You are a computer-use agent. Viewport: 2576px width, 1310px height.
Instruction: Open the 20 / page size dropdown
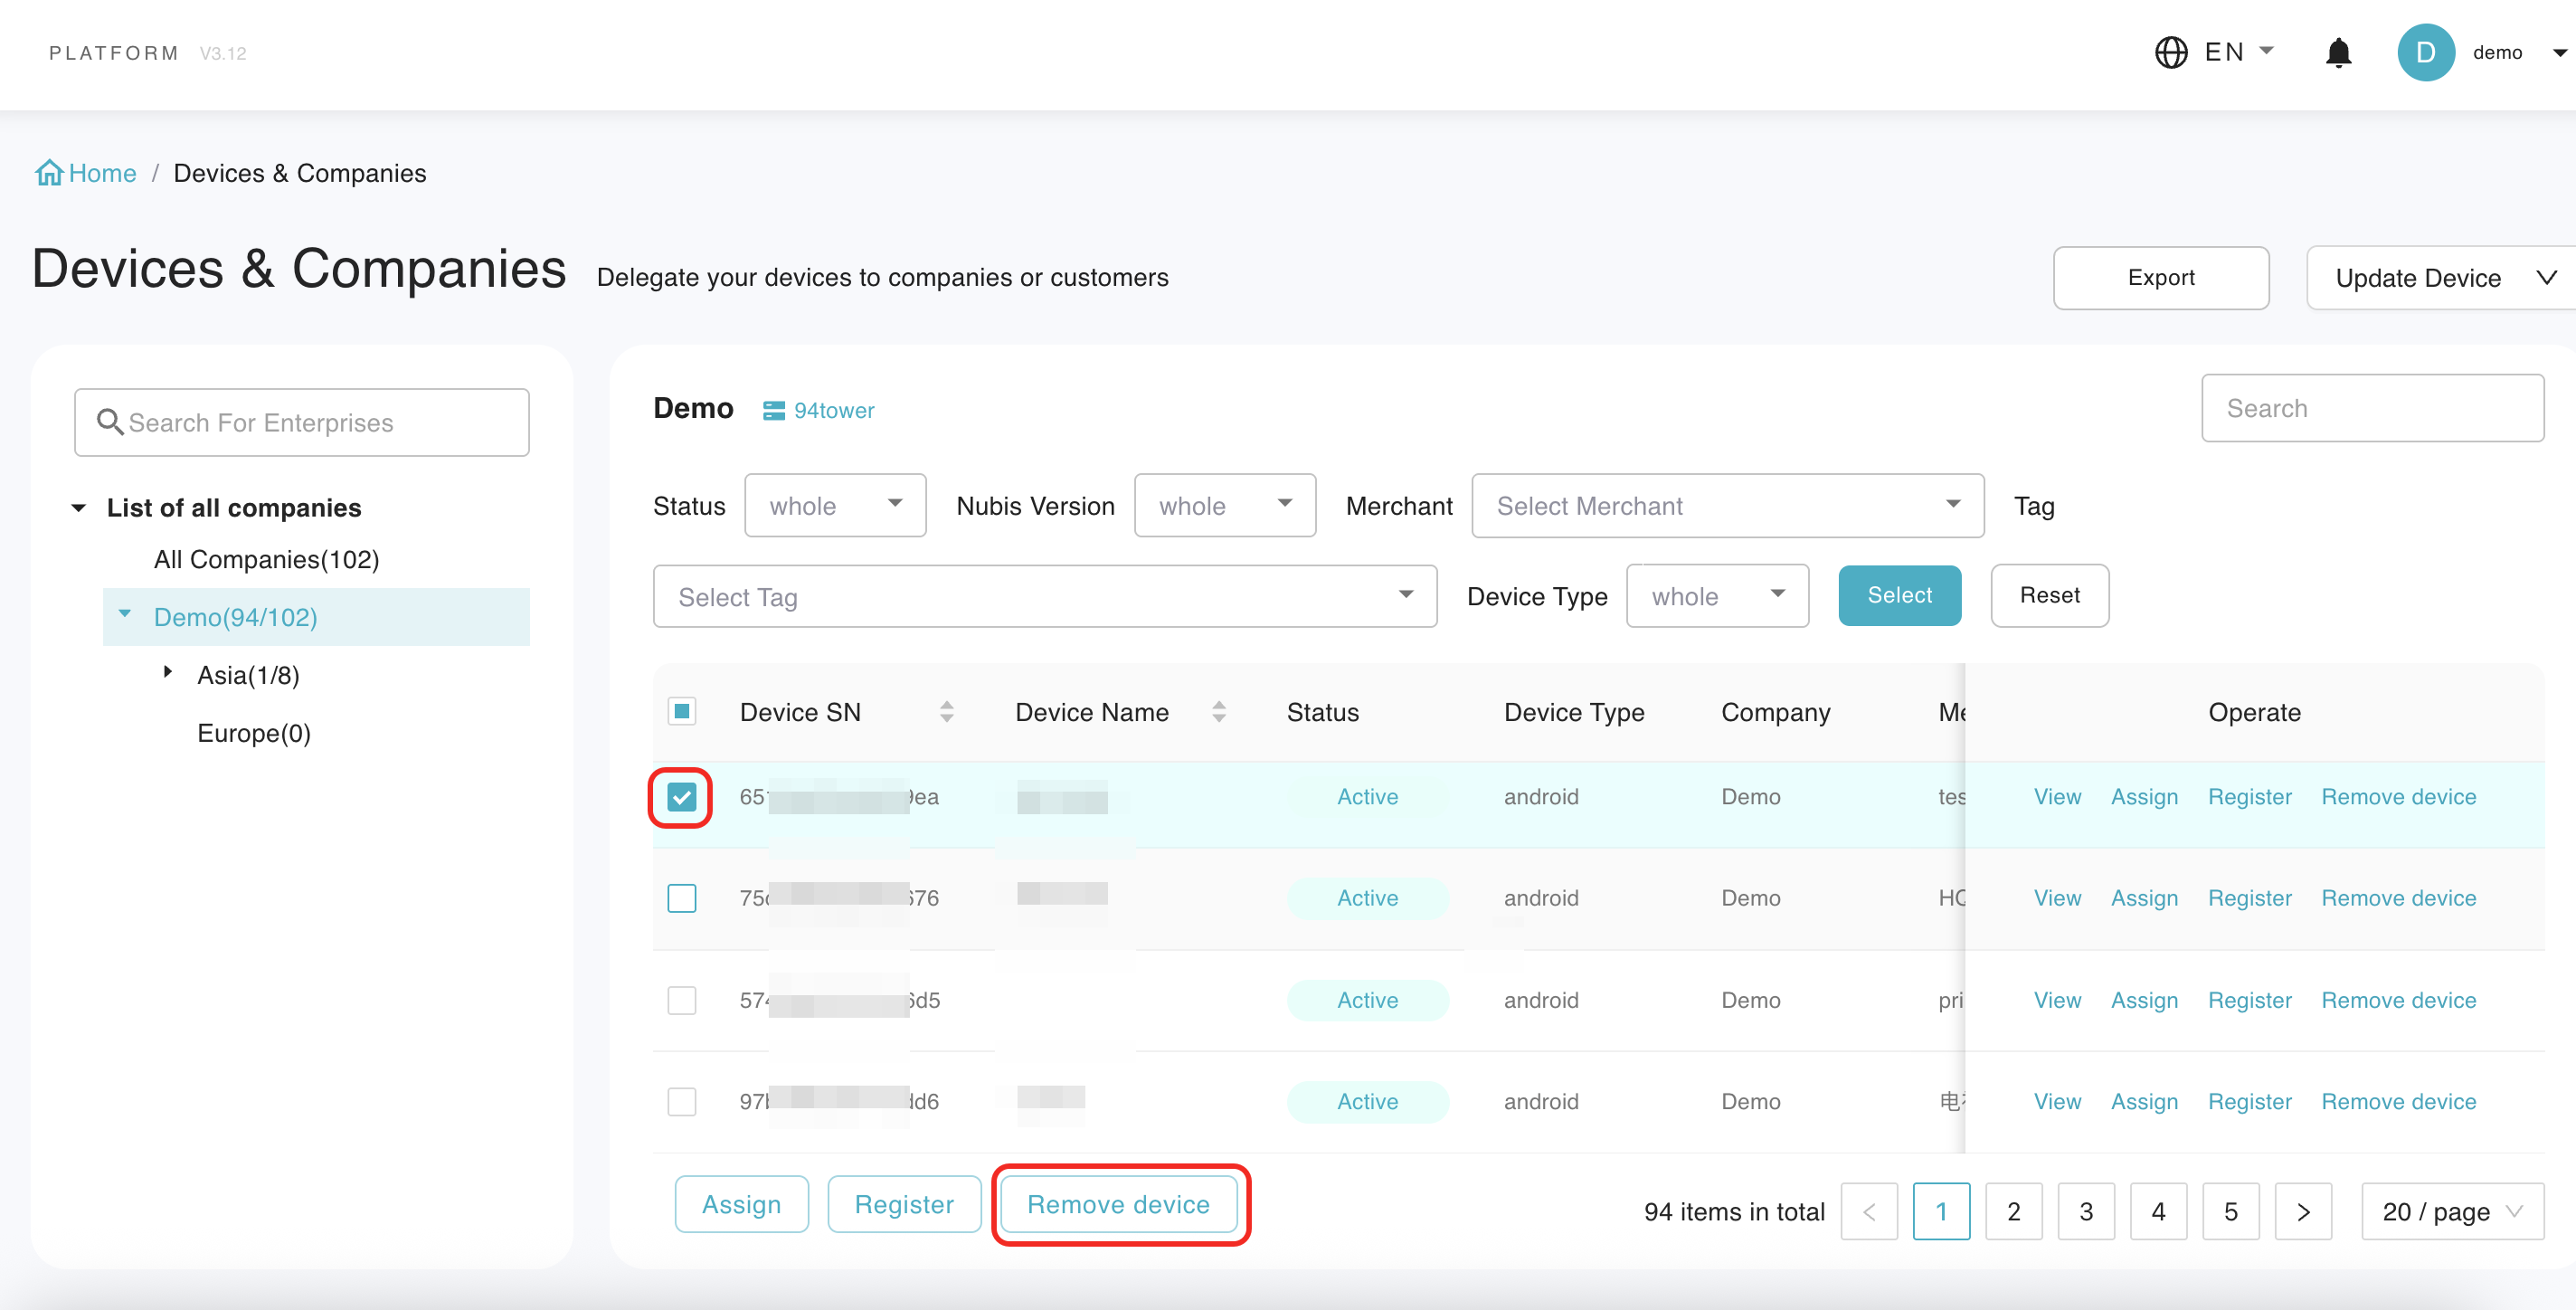coord(2451,1211)
